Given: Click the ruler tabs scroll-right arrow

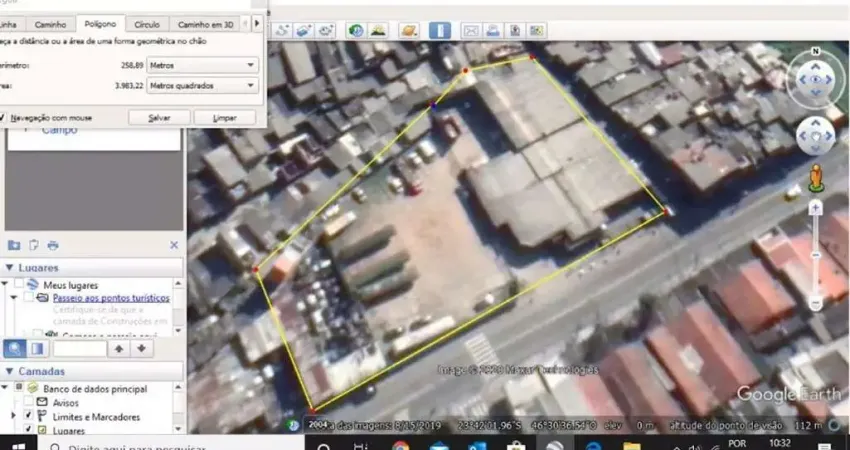Looking at the screenshot, I should click(257, 24).
